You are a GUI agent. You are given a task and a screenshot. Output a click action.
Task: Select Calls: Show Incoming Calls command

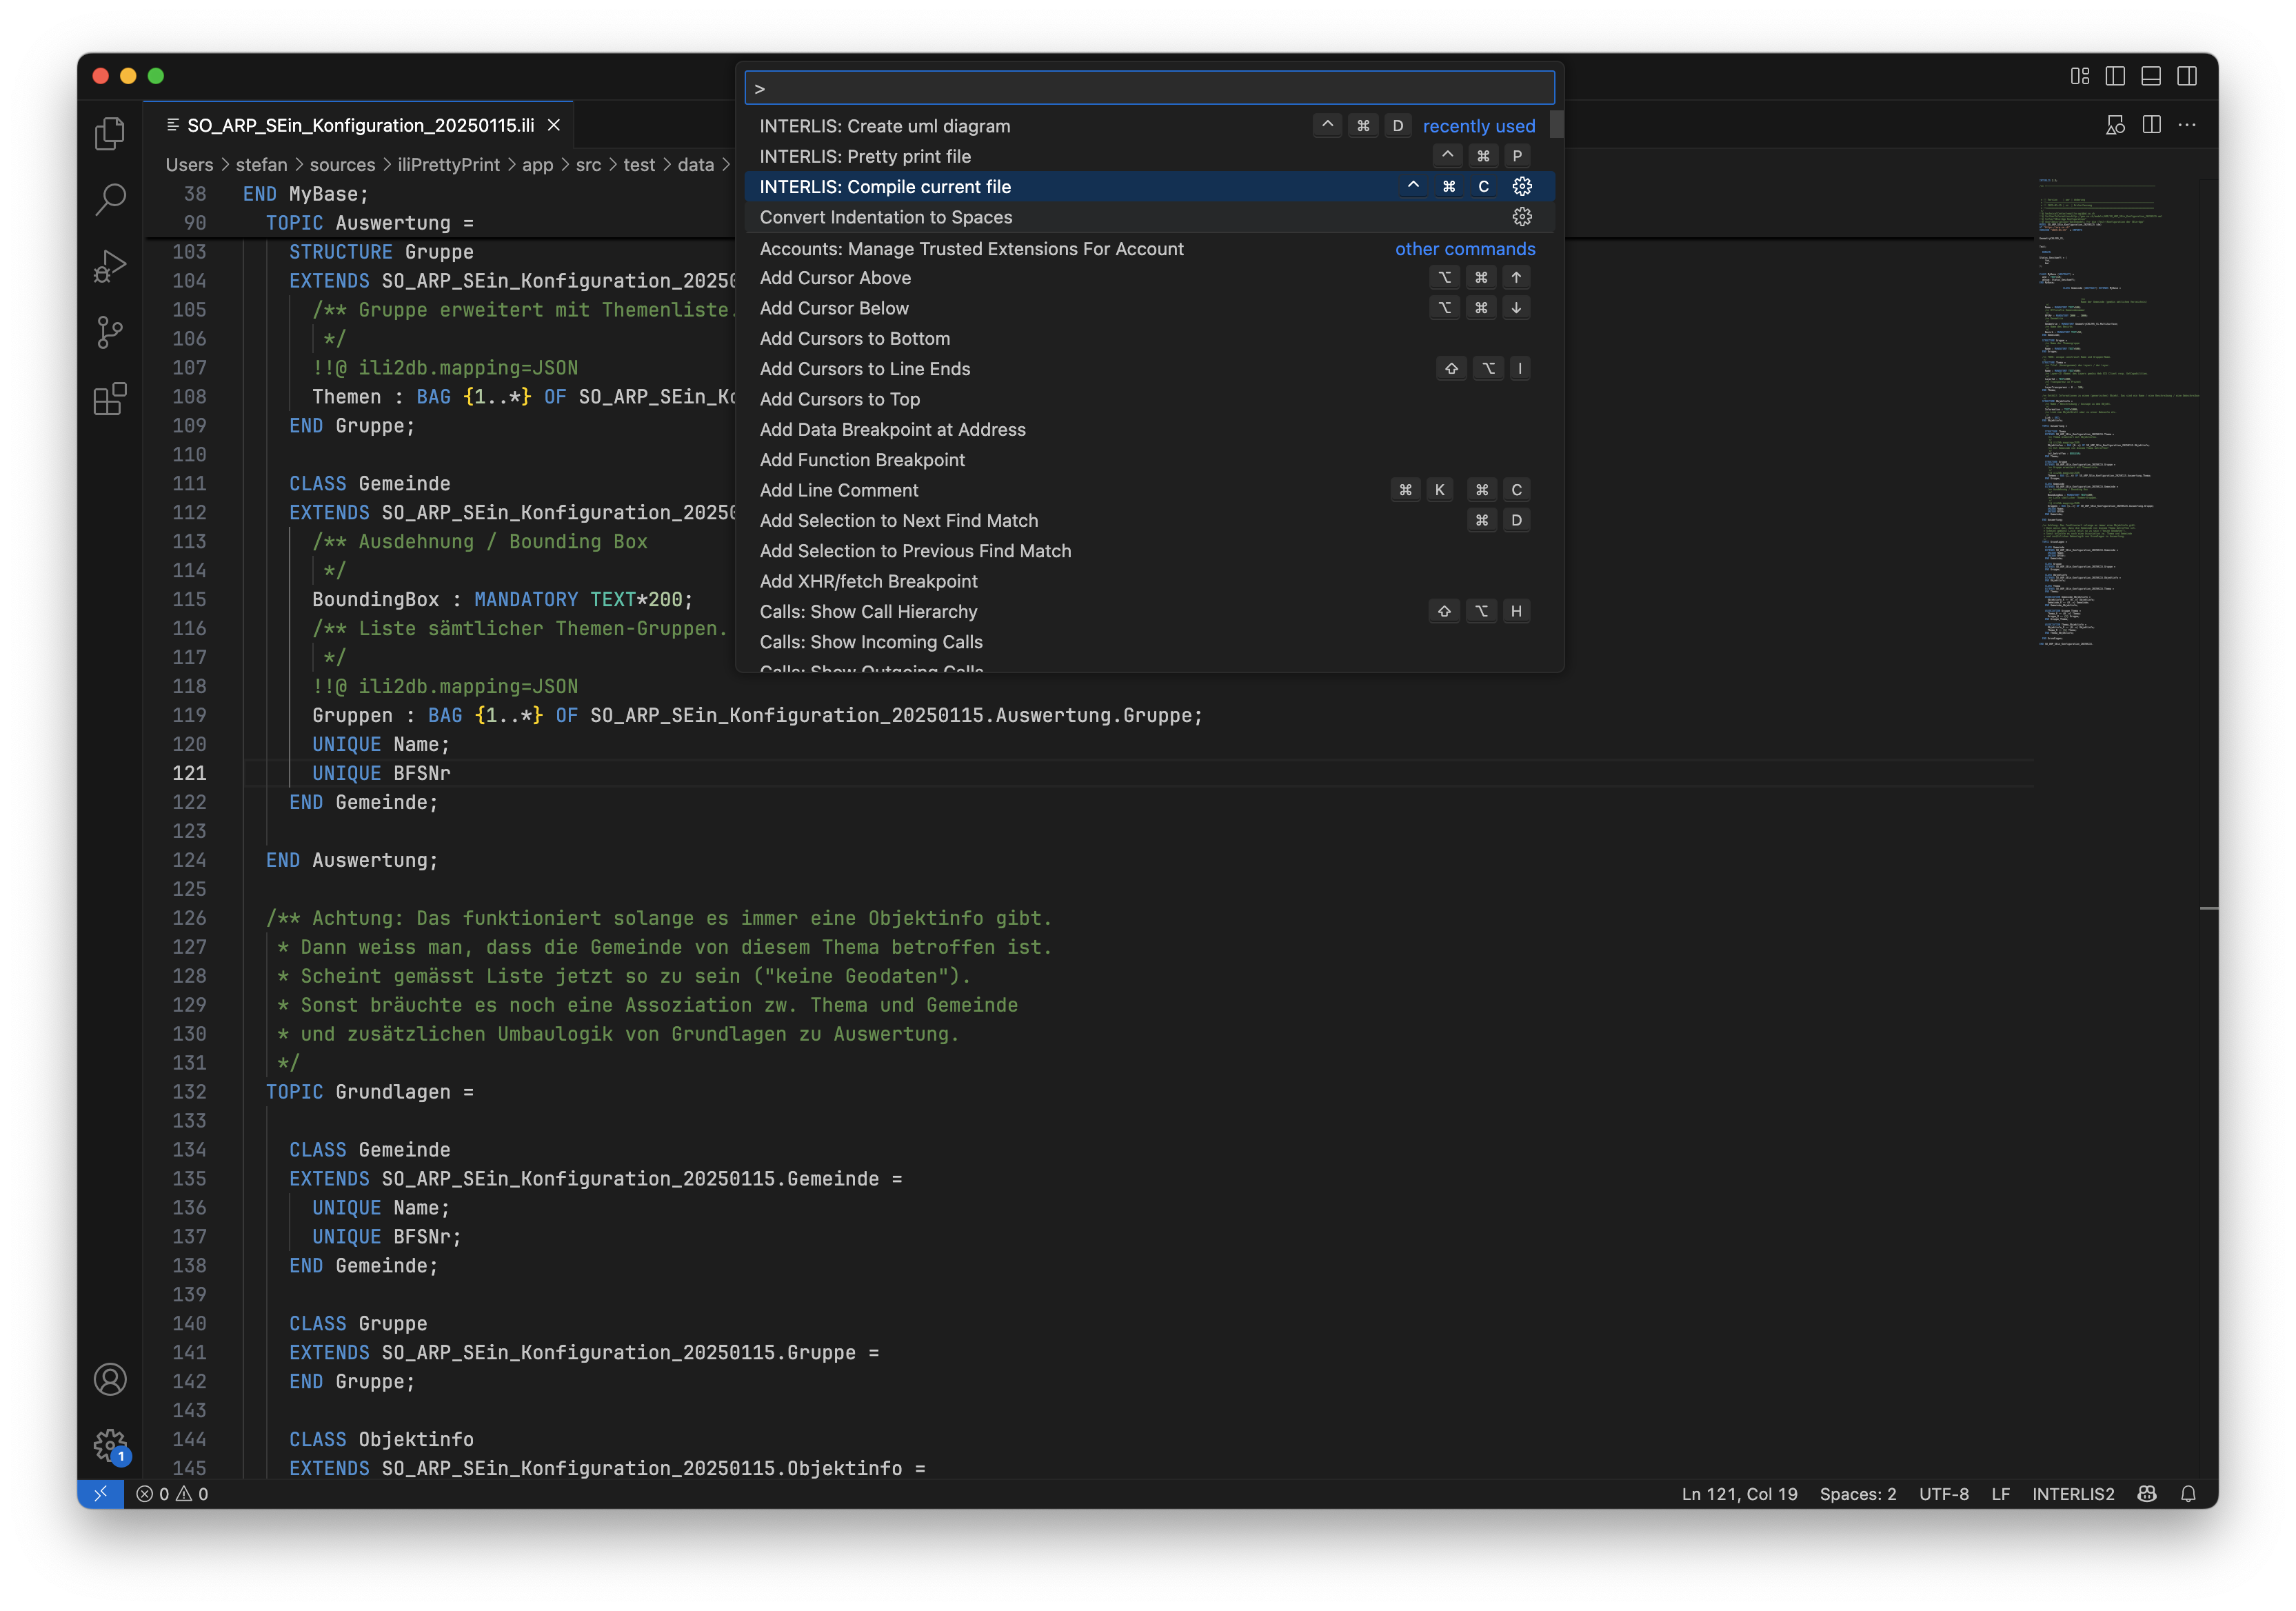click(1150, 642)
